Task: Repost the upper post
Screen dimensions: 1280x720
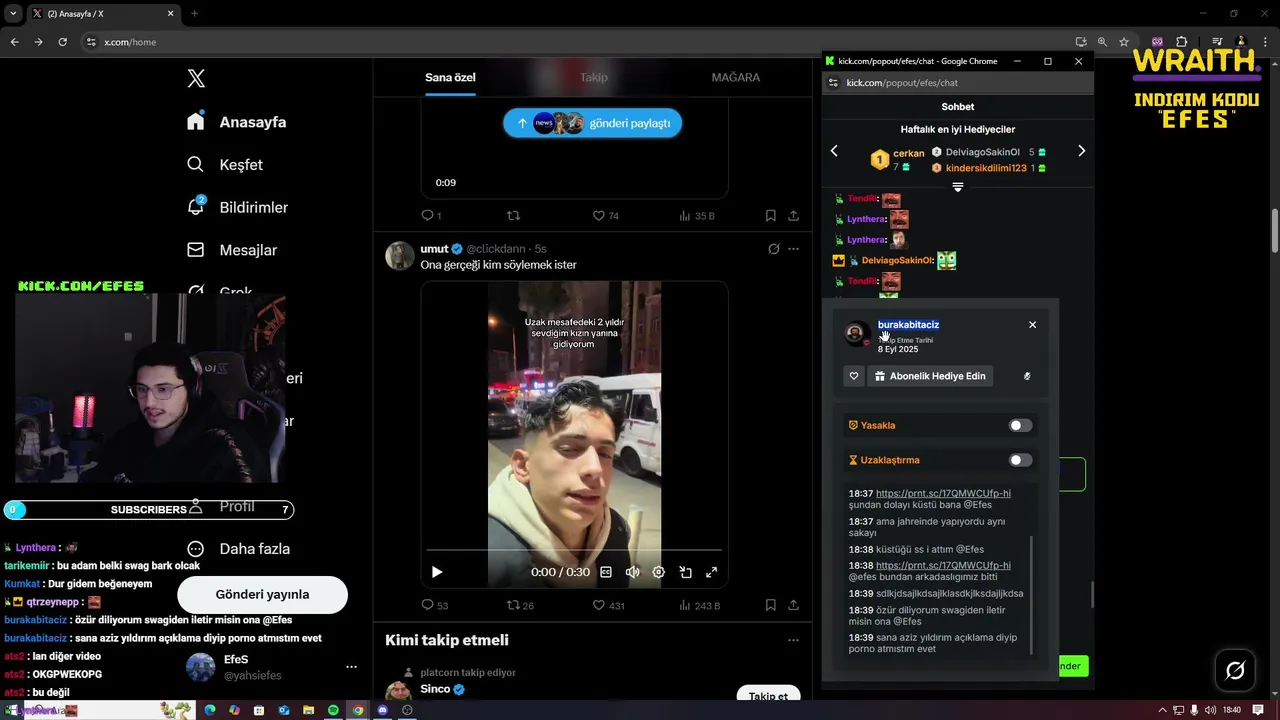Action: (513, 215)
